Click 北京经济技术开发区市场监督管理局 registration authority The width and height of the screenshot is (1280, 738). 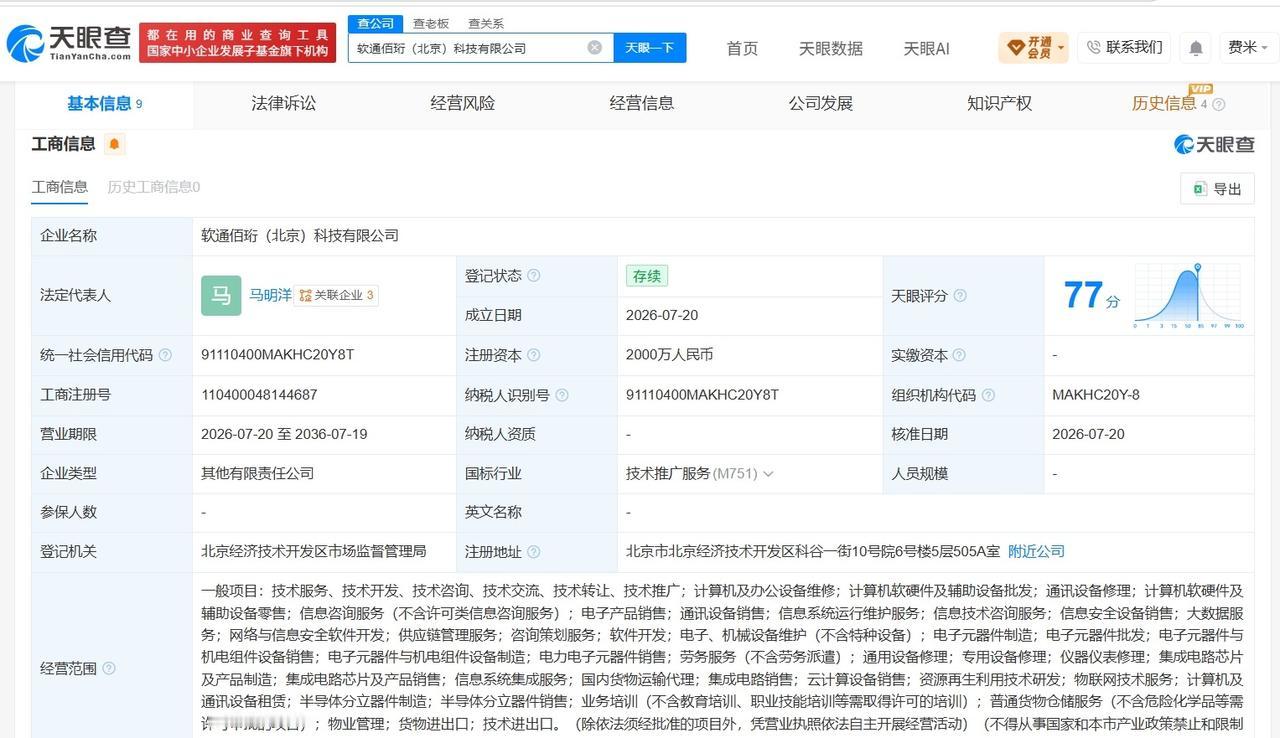click(x=313, y=551)
